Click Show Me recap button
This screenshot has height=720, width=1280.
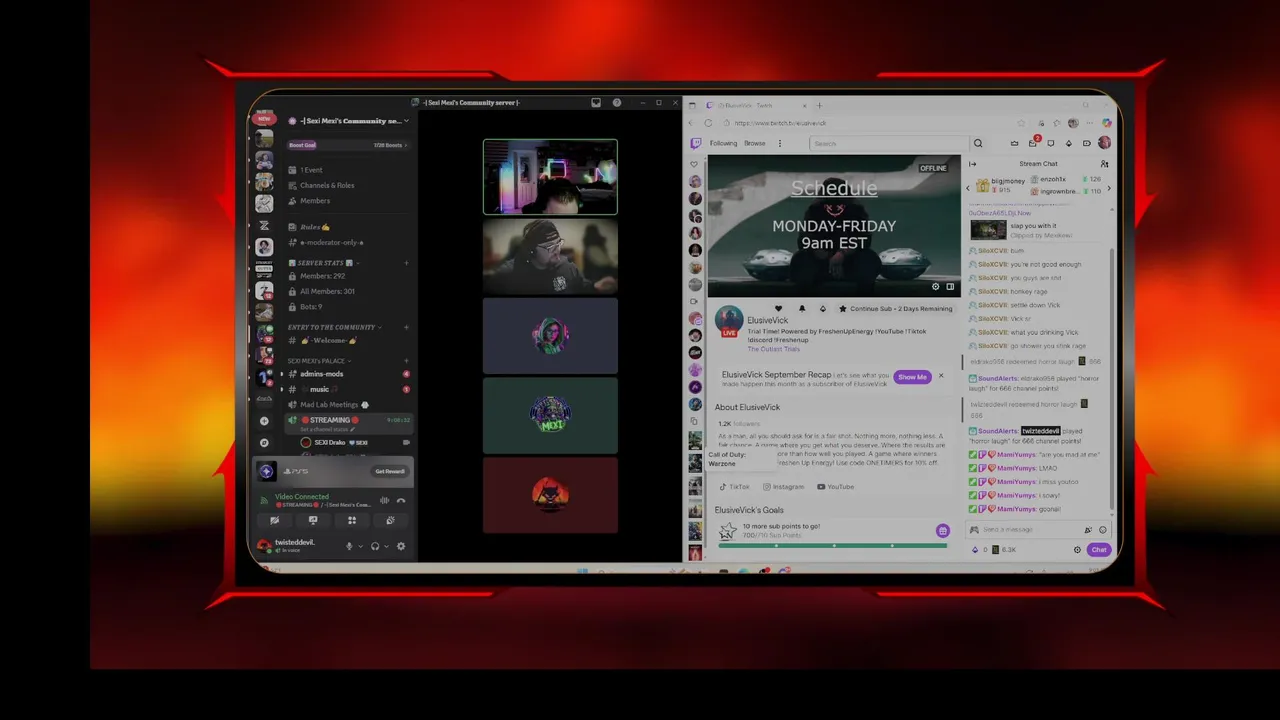[x=912, y=377]
